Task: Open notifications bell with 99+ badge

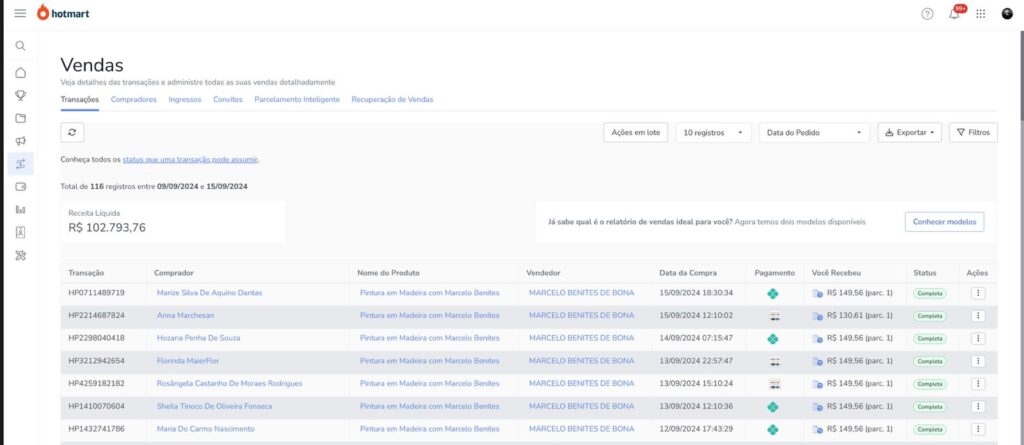Action: coord(956,12)
